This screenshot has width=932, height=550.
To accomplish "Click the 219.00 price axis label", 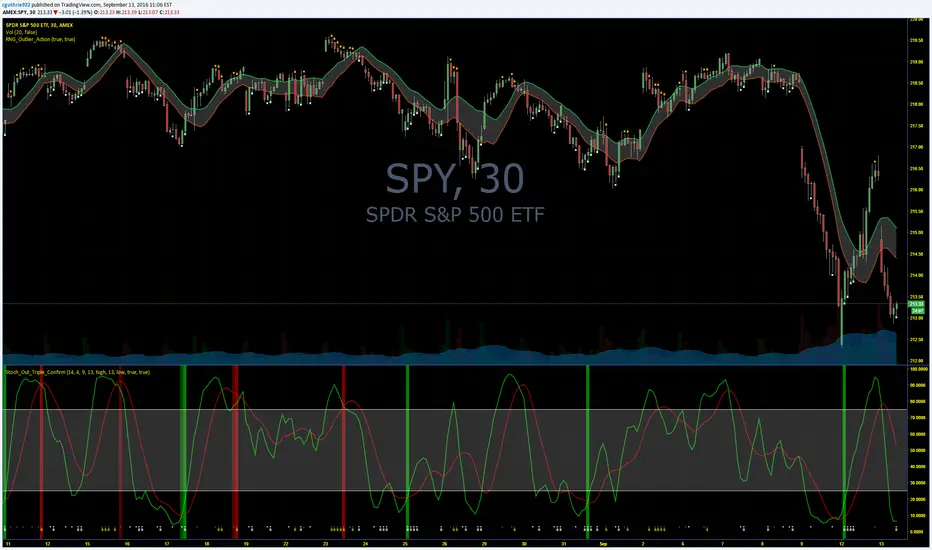I will click(x=916, y=62).
